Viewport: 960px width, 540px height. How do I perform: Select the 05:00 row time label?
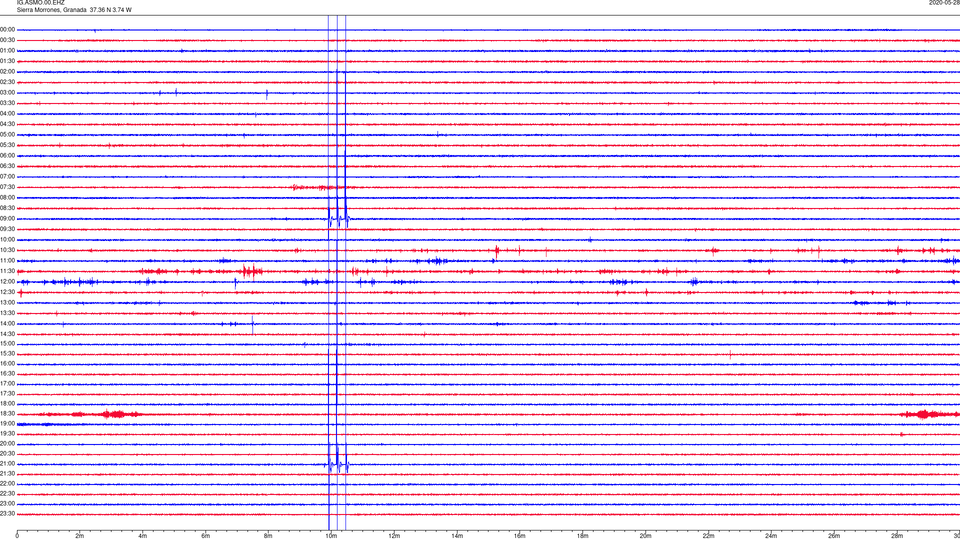point(7,135)
